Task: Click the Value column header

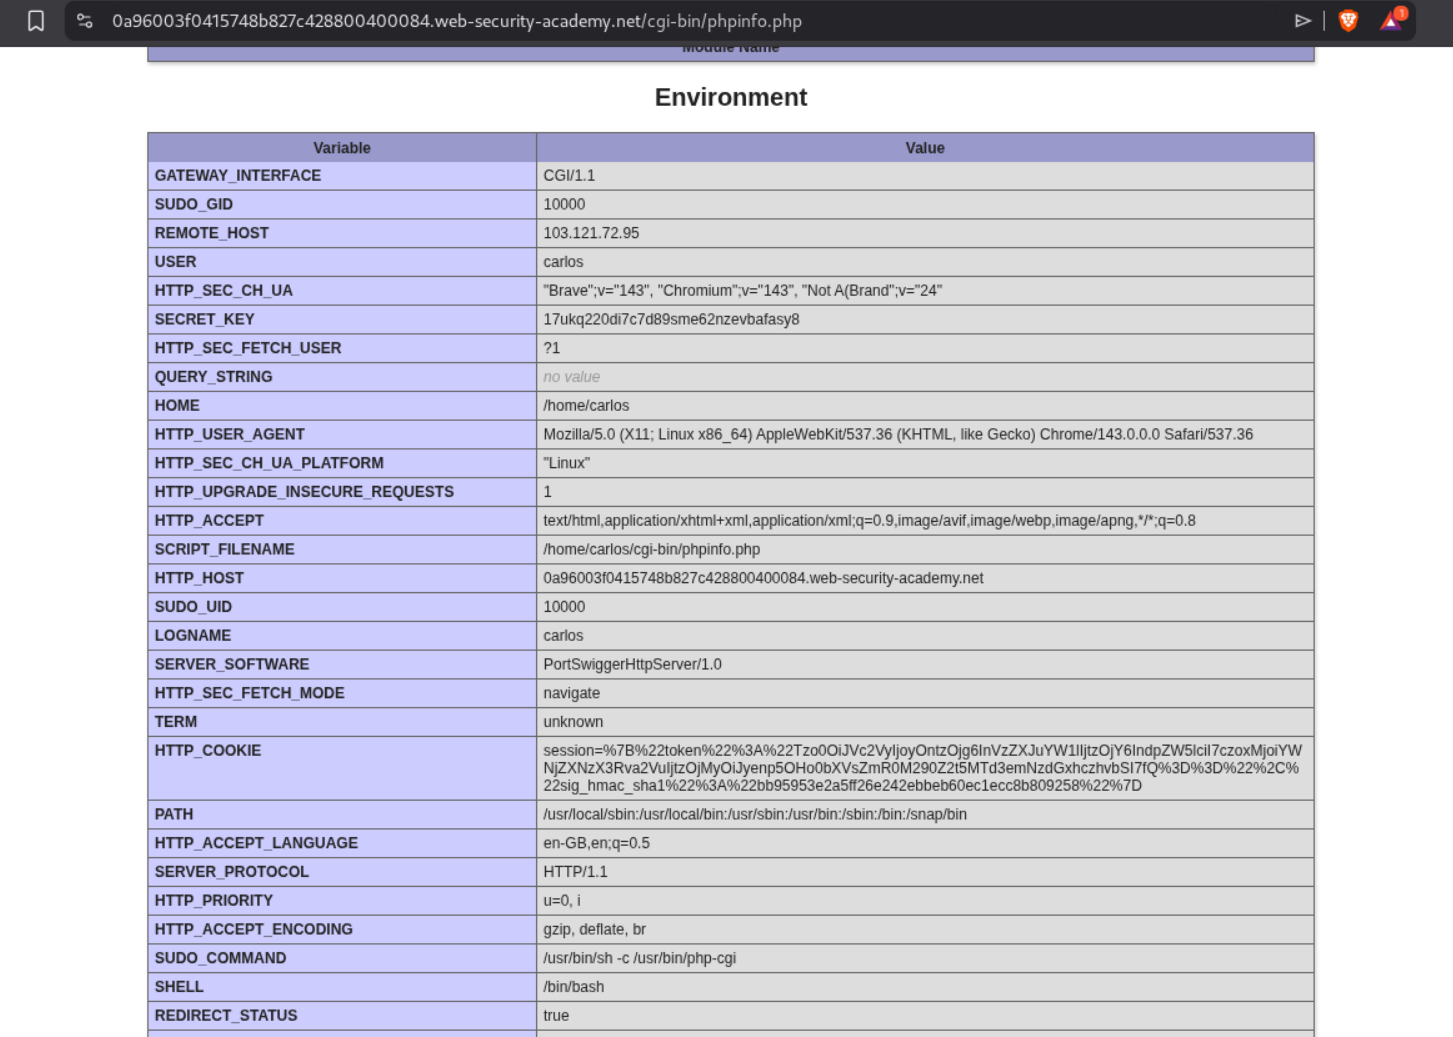Action: [x=924, y=148]
